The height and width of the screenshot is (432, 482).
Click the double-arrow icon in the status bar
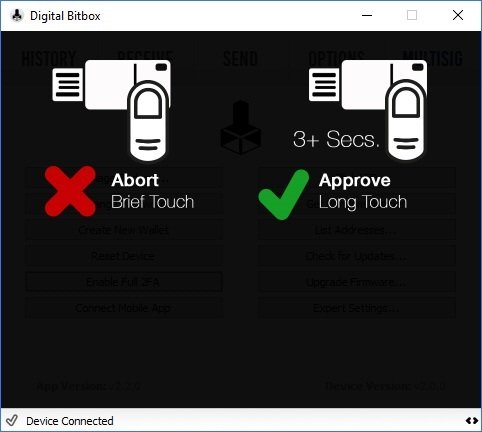click(x=472, y=421)
